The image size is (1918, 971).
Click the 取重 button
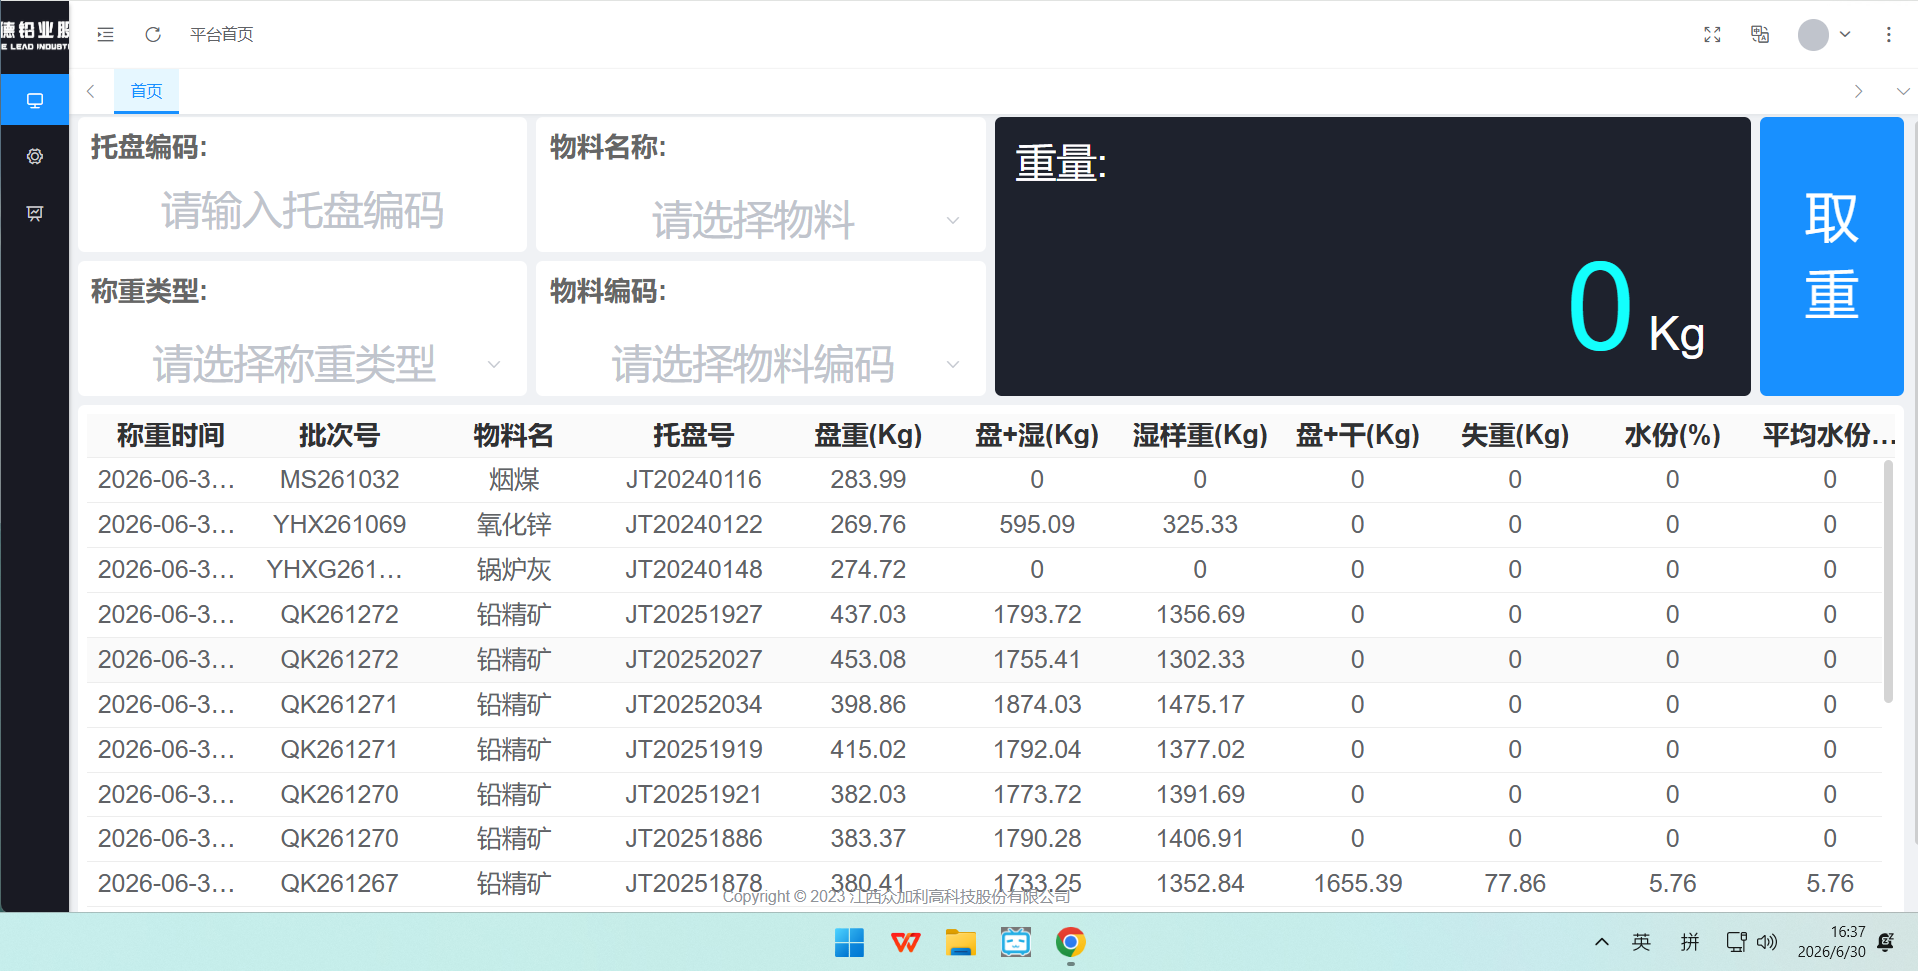click(x=1831, y=256)
